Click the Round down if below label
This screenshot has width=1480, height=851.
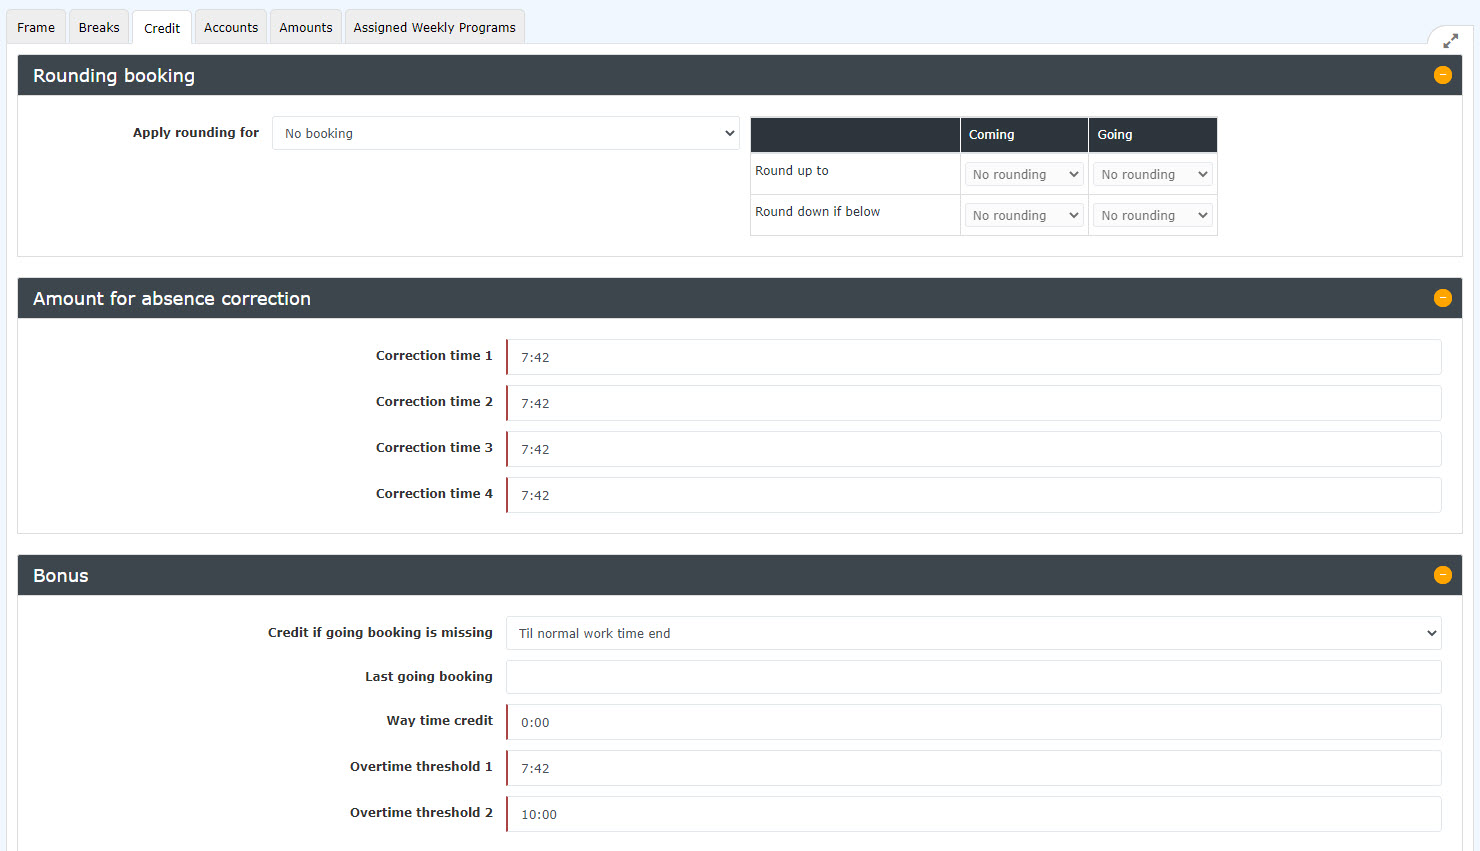[818, 212]
